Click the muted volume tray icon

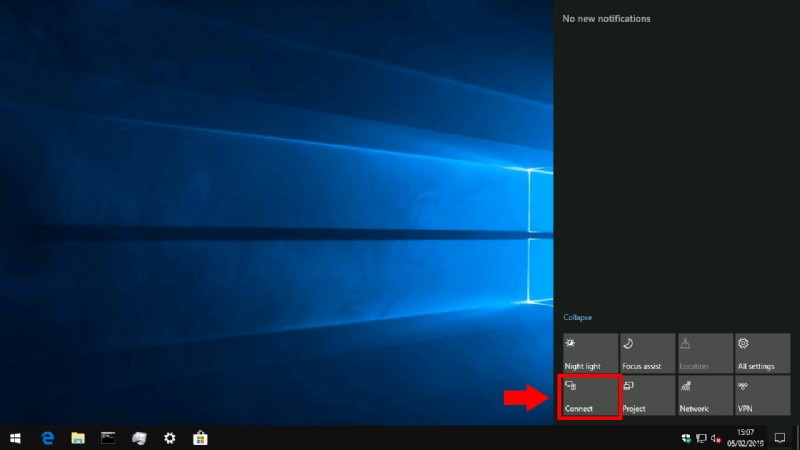716,438
